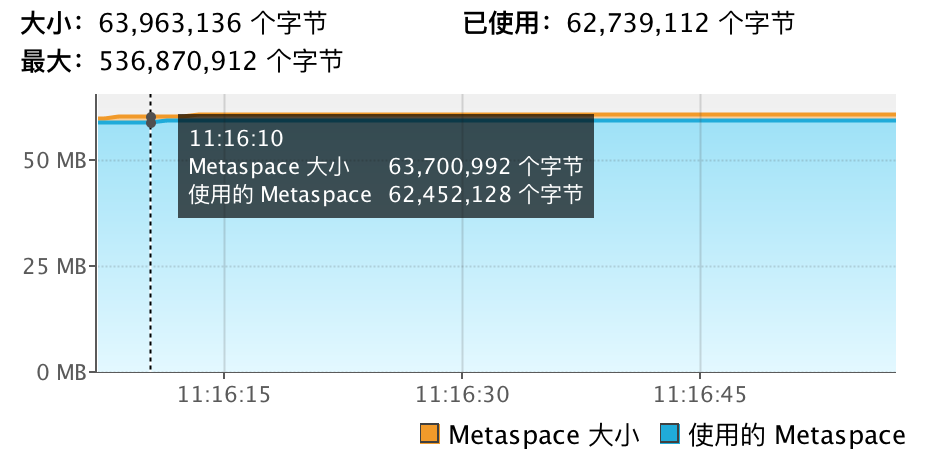The height and width of the screenshot is (462, 930).
Task: Click the orange Metaspace 大小 legend swatch
Action: [x=431, y=434]
